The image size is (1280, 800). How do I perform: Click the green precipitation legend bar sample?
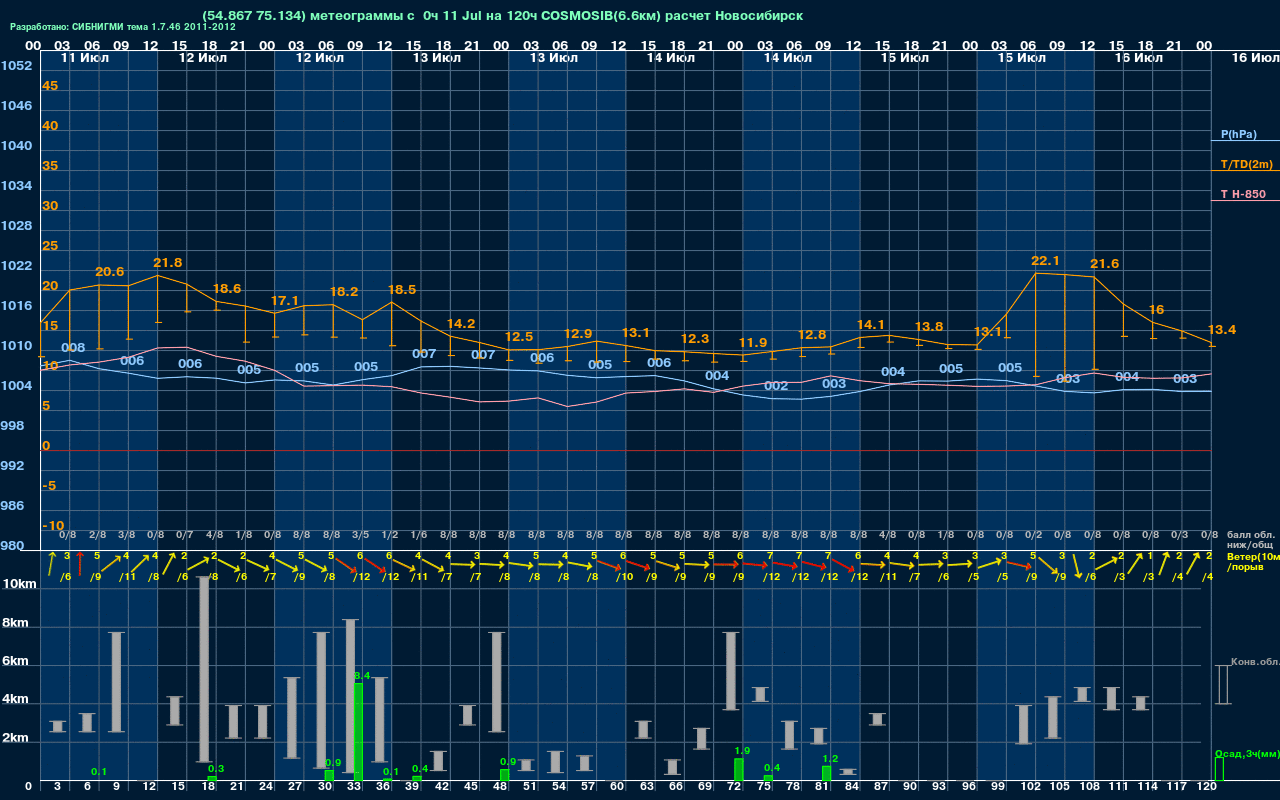point(1219,769)
